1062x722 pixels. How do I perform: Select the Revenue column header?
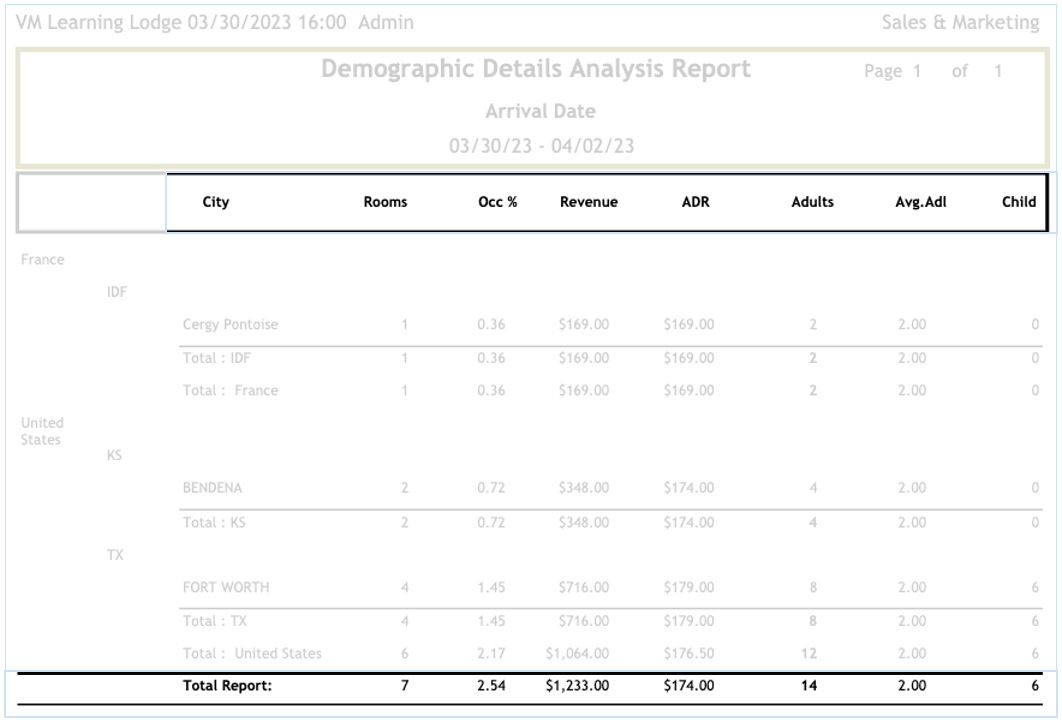coord(588,202)
